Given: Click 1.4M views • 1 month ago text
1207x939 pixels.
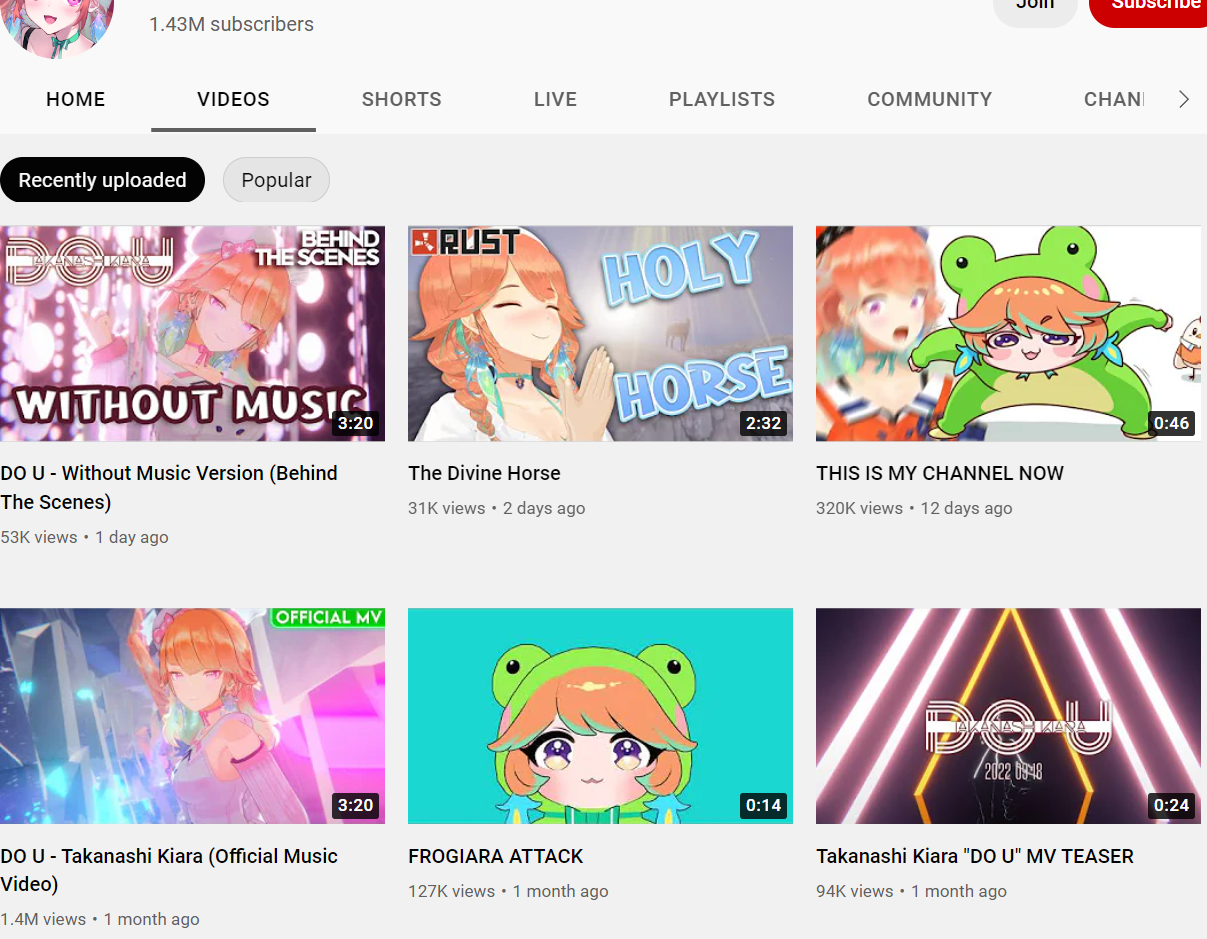Looking at the screenshot, I should (x=100, y=919).
